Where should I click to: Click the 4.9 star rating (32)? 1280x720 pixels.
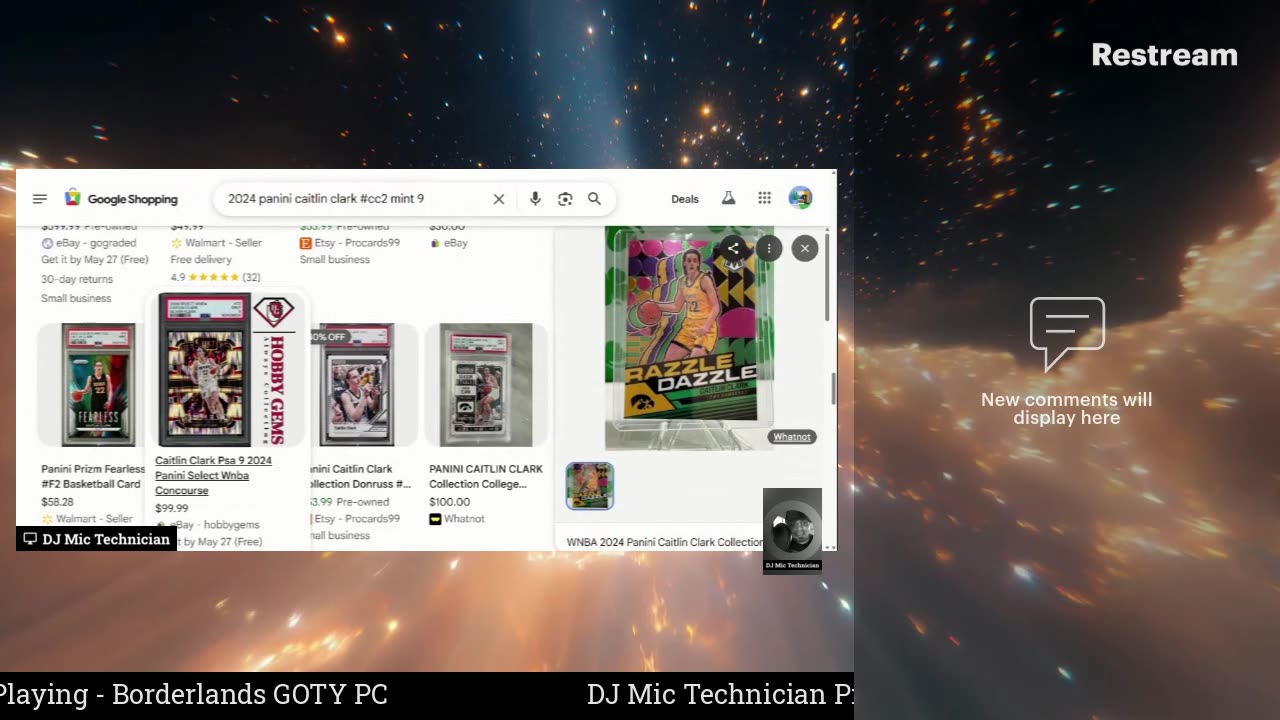215,277
